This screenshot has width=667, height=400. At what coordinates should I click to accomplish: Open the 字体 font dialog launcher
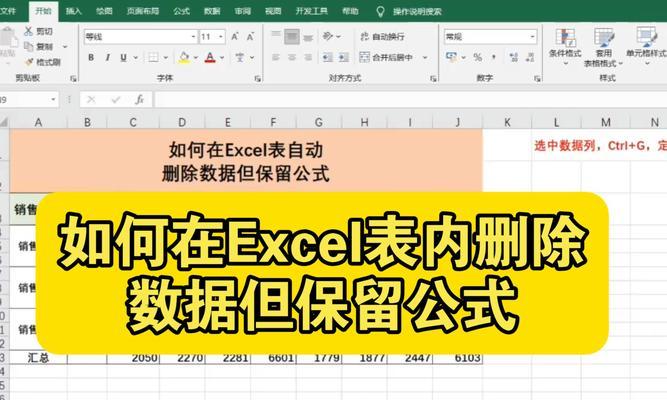coord(257,79)
